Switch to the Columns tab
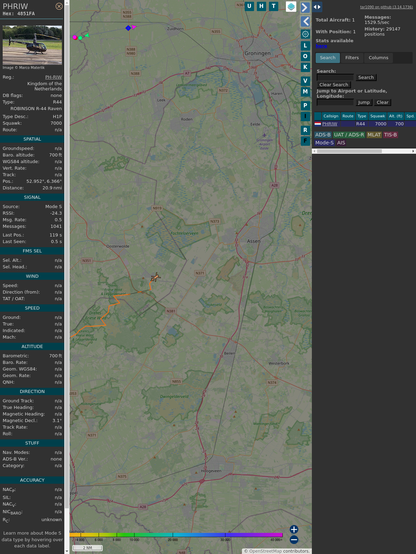416x554 pixels. 378,58
